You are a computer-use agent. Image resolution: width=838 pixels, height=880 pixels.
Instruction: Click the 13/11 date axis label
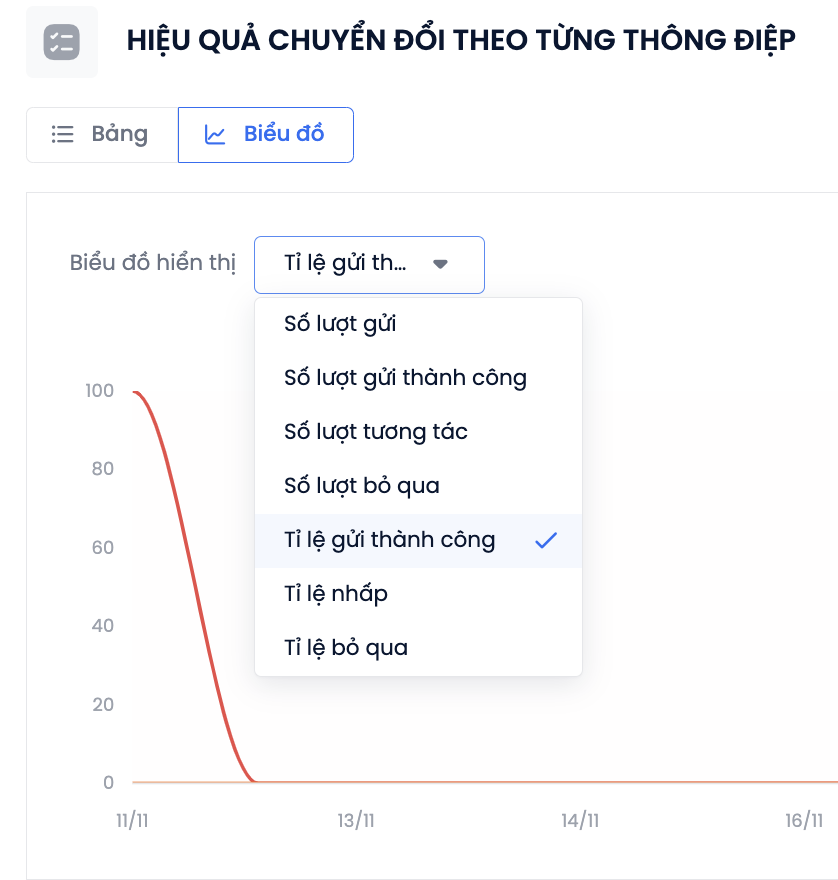(356, 821)
